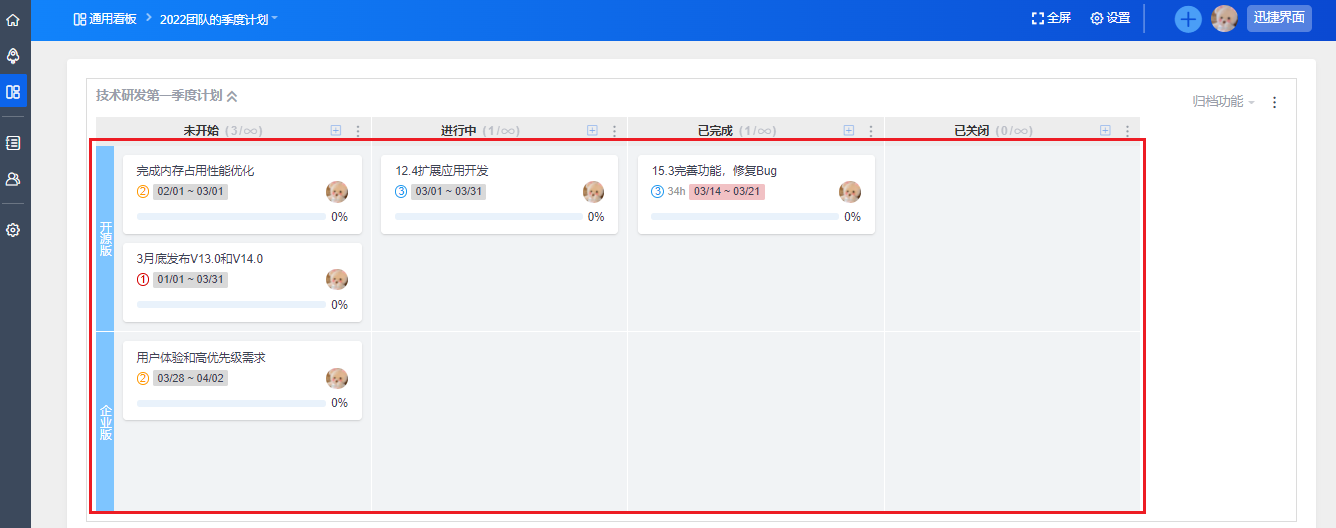Select the 企业版 swimlane label
Viewport: 1336px width, 528px height.
point(105,422)
